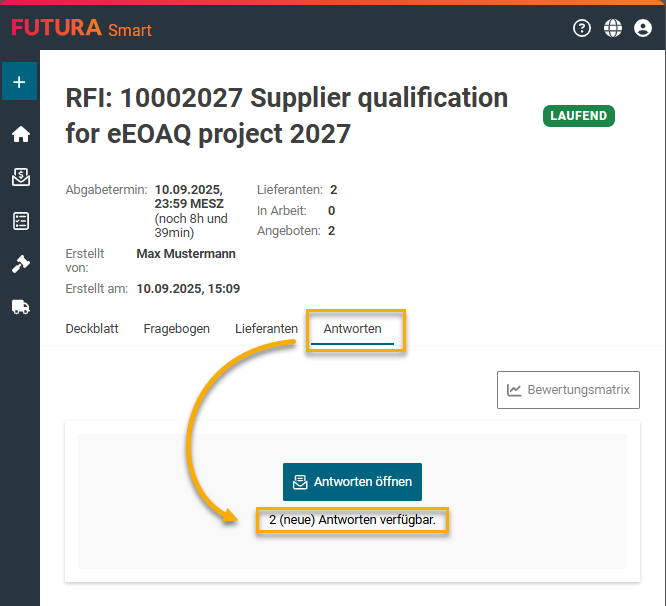Click the Bewertungsmatrix button
The height and width of the screenshot is (606, 666).
(x=568, y=390)
